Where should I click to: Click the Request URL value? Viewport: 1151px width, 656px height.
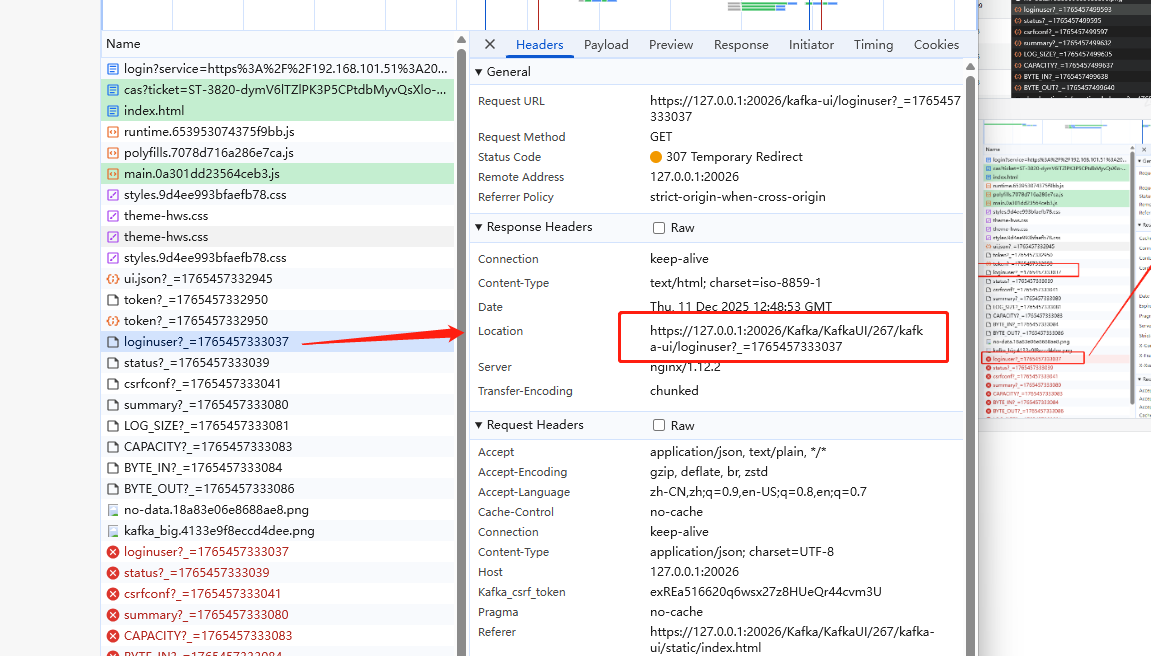tap(805, 109)
